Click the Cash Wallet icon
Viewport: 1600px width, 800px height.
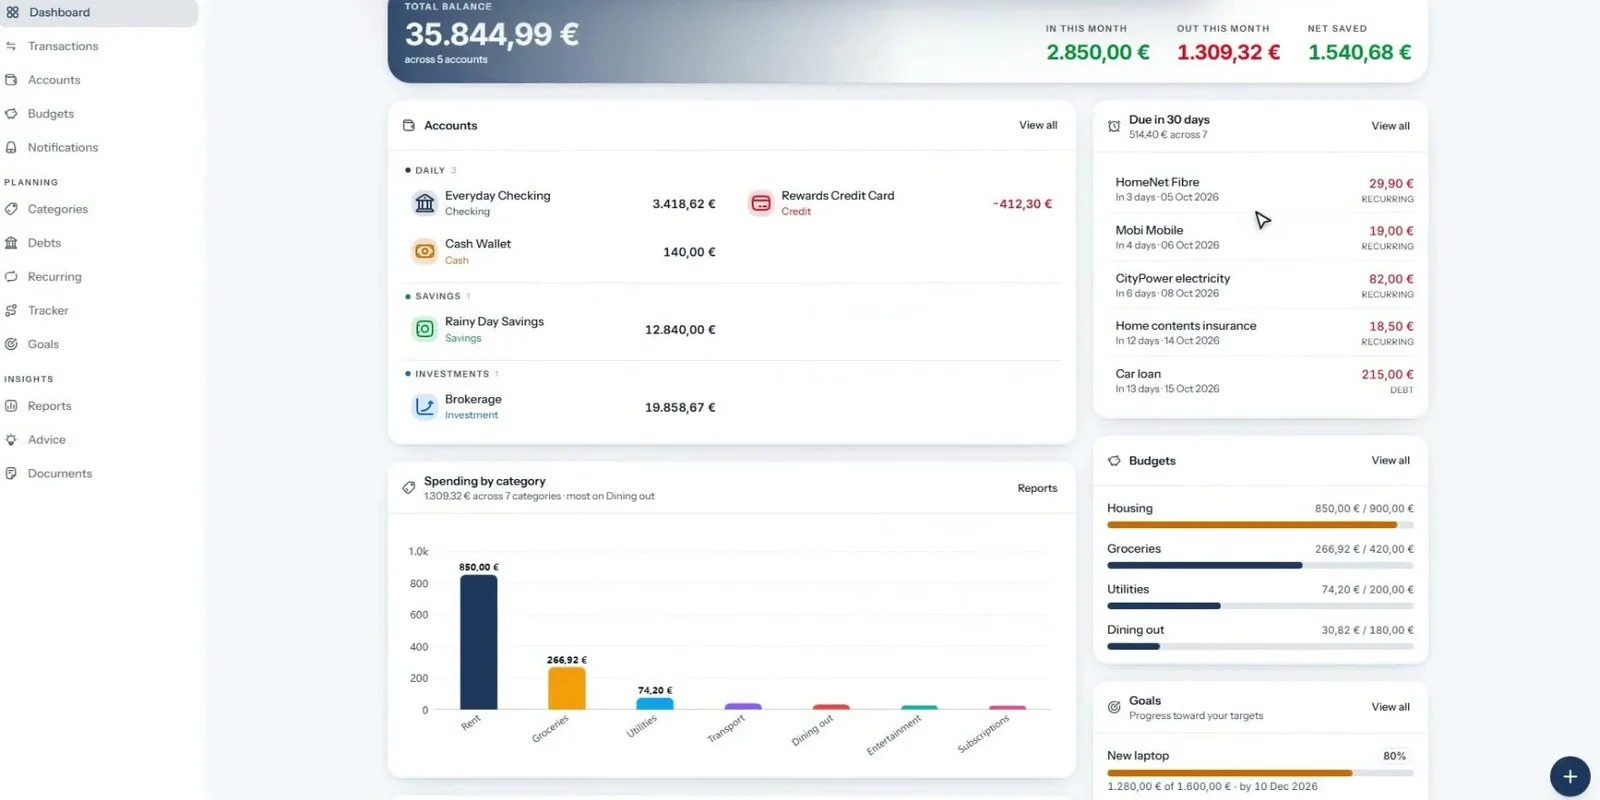425,251
